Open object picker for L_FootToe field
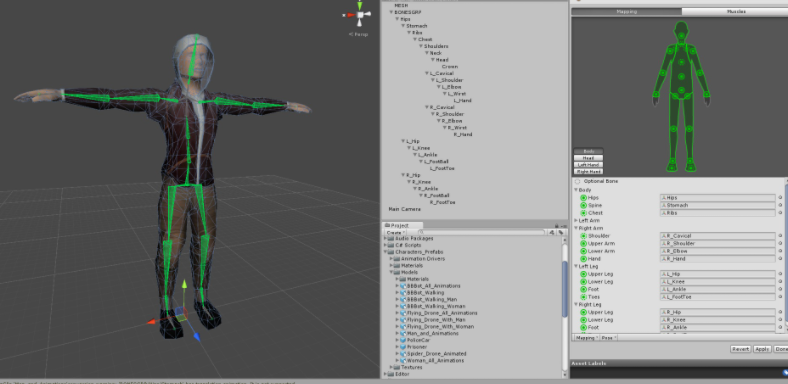The height and width of the screenshot is (384, 788). click(x=780, y=297)
